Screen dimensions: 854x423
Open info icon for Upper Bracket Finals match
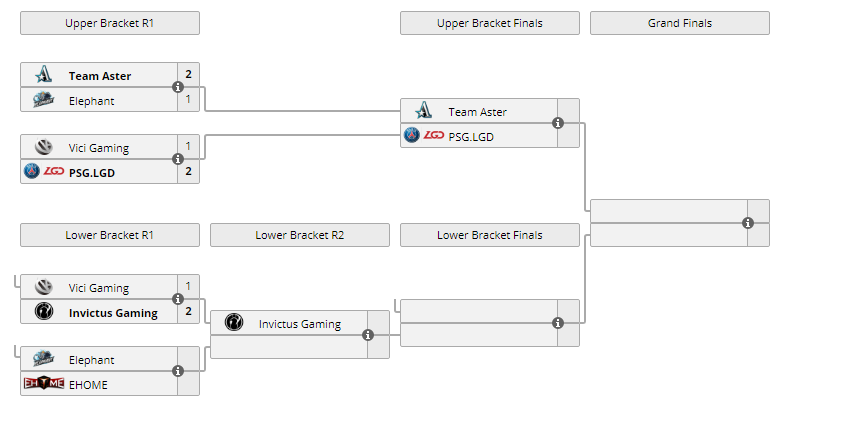pos(558,123)
